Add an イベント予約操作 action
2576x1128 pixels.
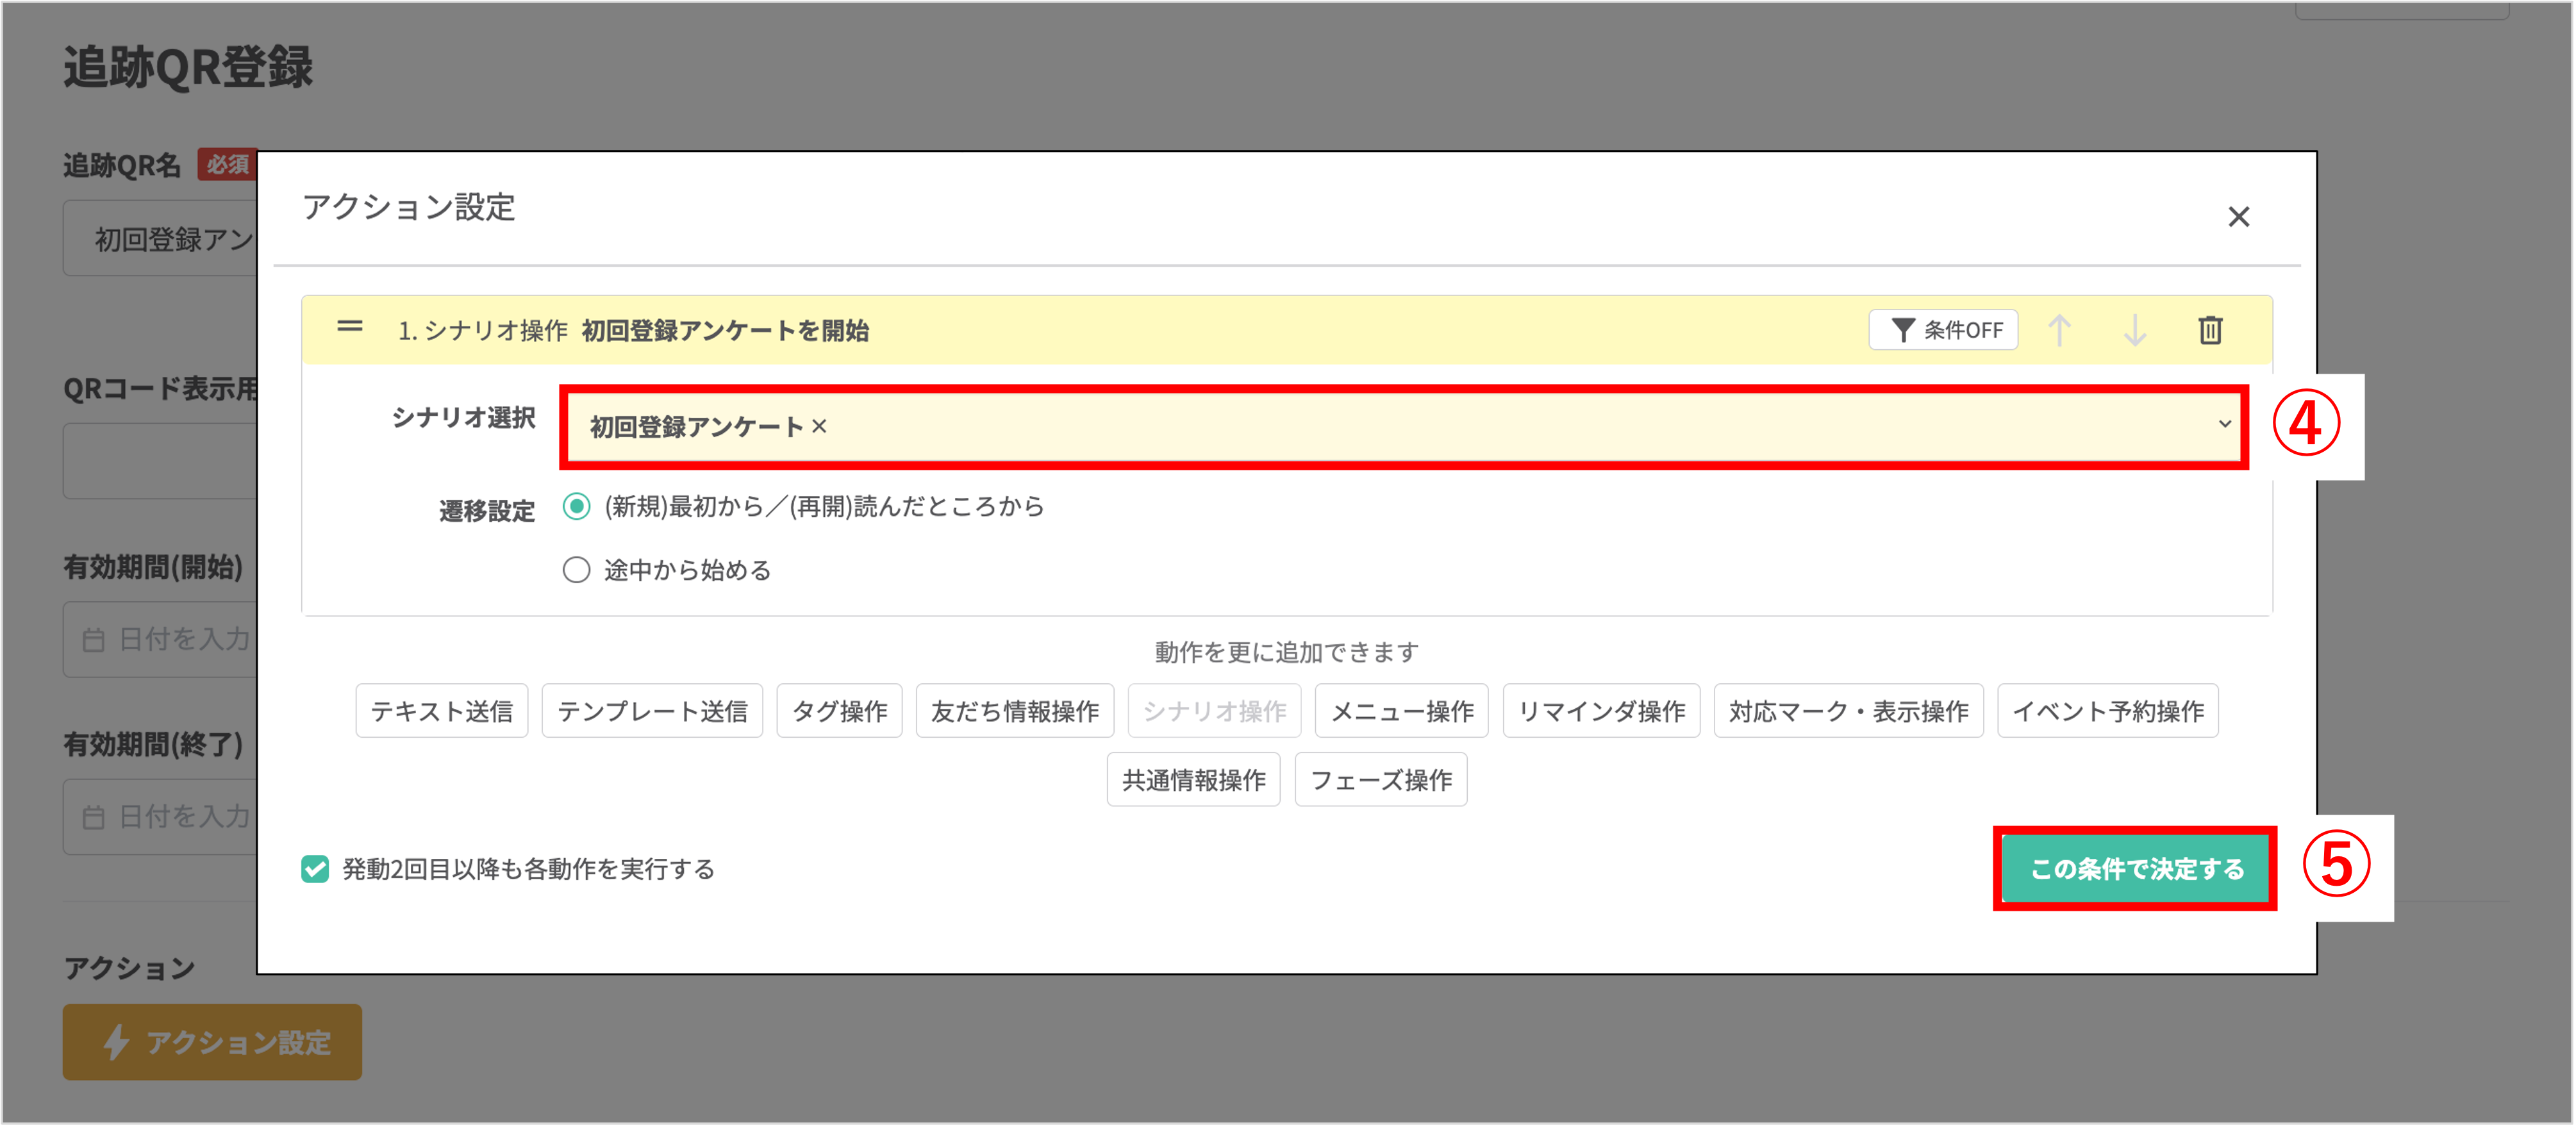[2107, 711]
